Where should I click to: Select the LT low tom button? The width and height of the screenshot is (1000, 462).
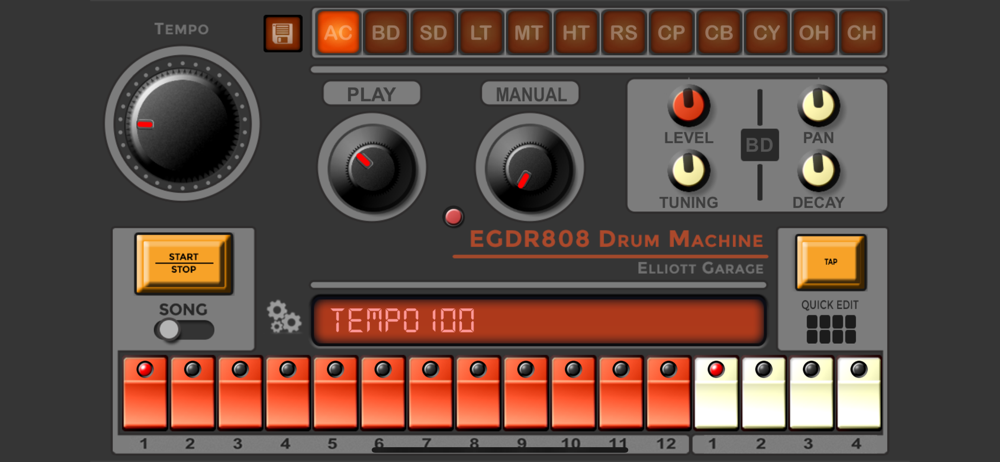tap(481, 33)
